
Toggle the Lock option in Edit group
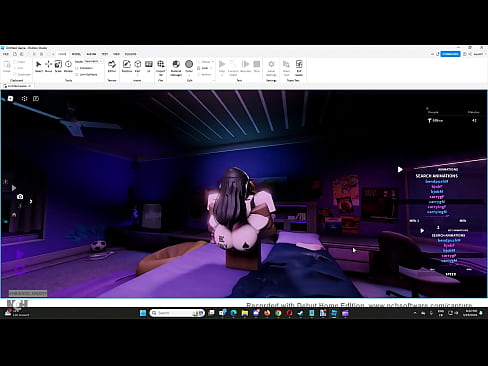pos(203,68)
